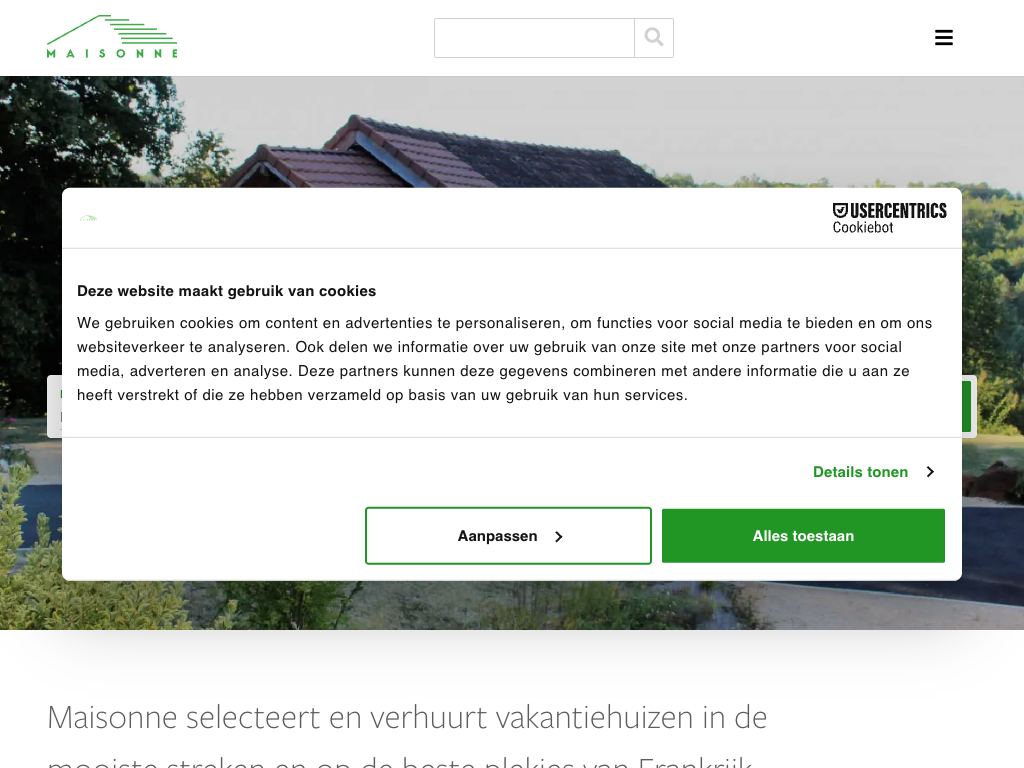Screen dimensions: 1024x768
Task: Click the Cookiebot text under Usercentrics
Action: click(863, 227)
